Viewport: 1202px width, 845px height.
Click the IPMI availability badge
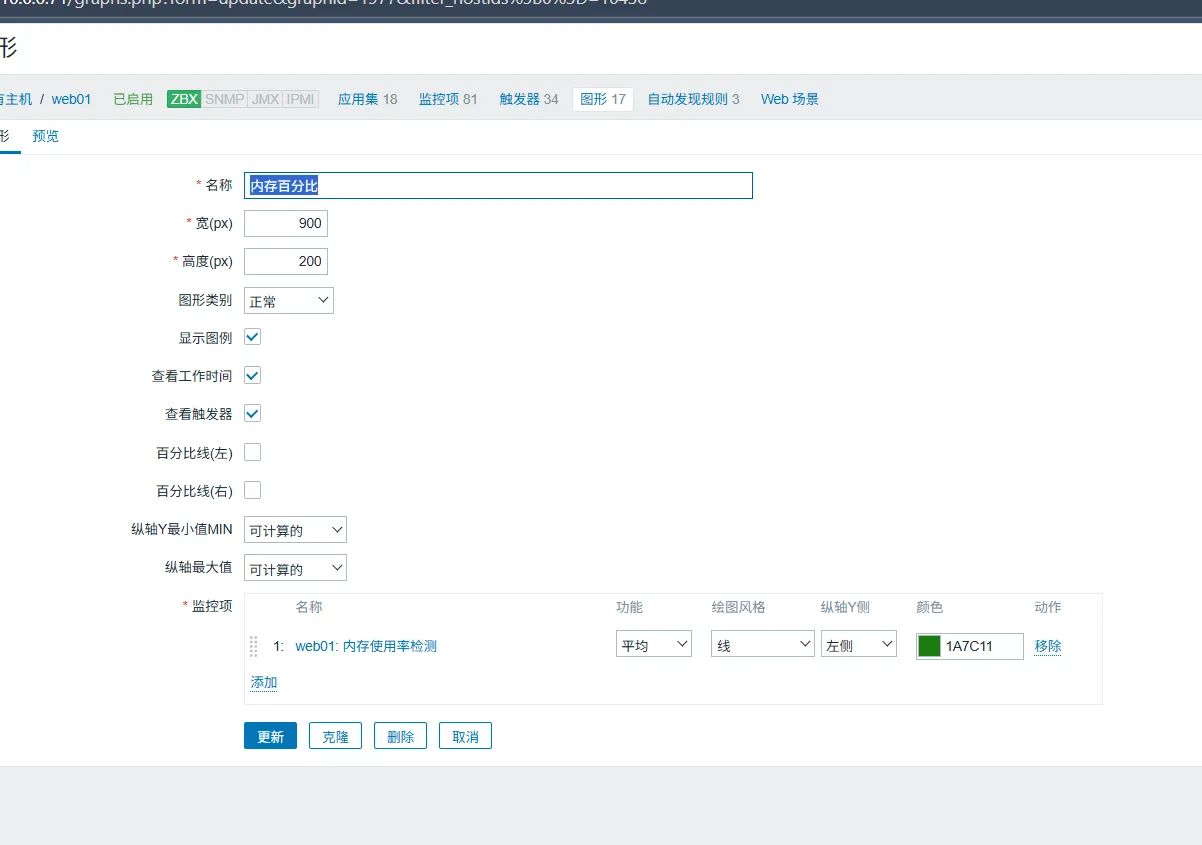[x=301, y=99]
